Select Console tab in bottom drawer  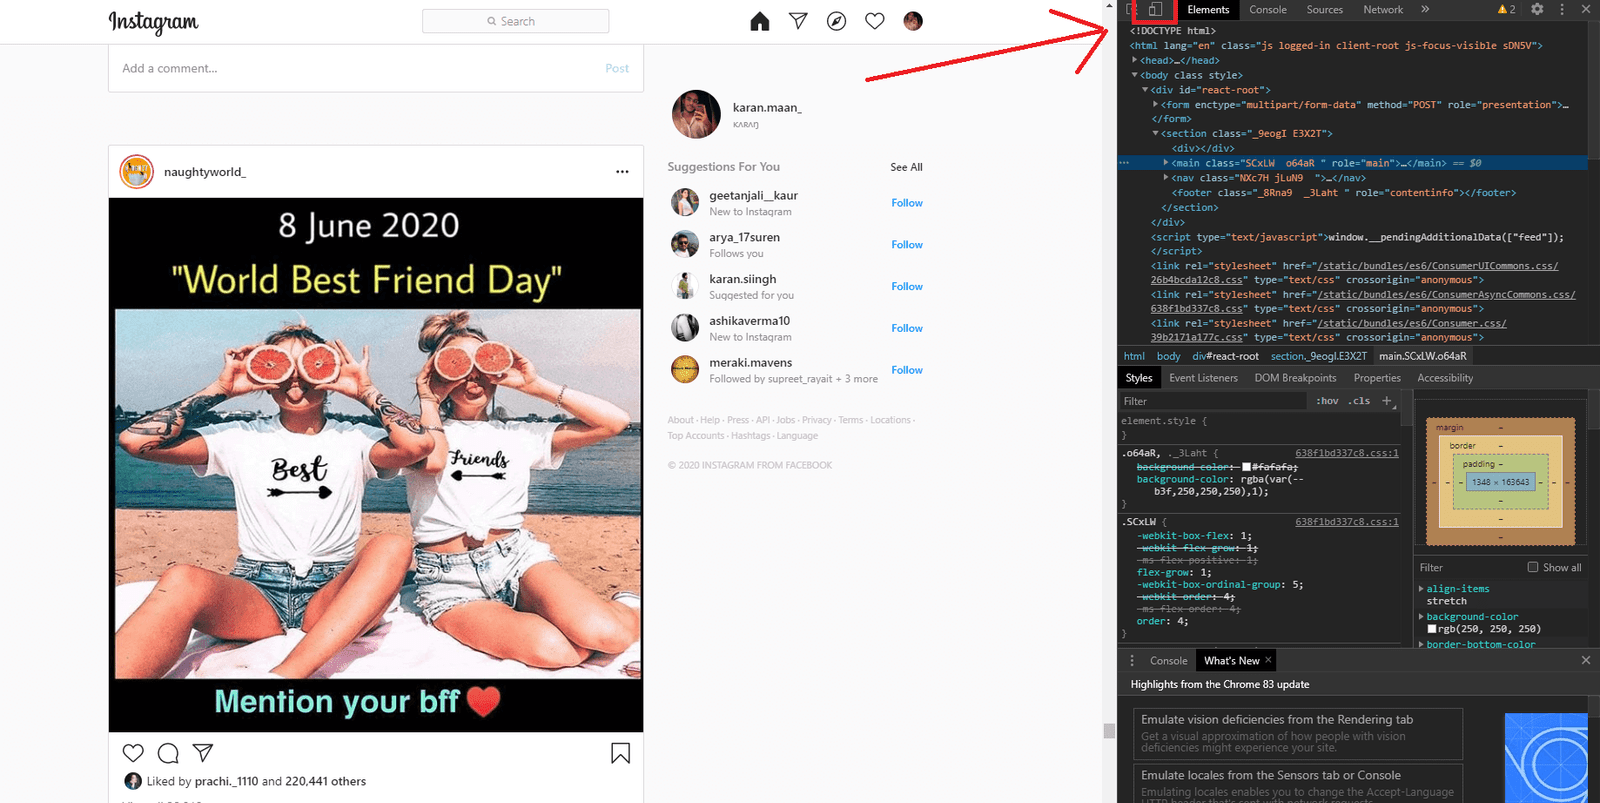(1169, 661)
